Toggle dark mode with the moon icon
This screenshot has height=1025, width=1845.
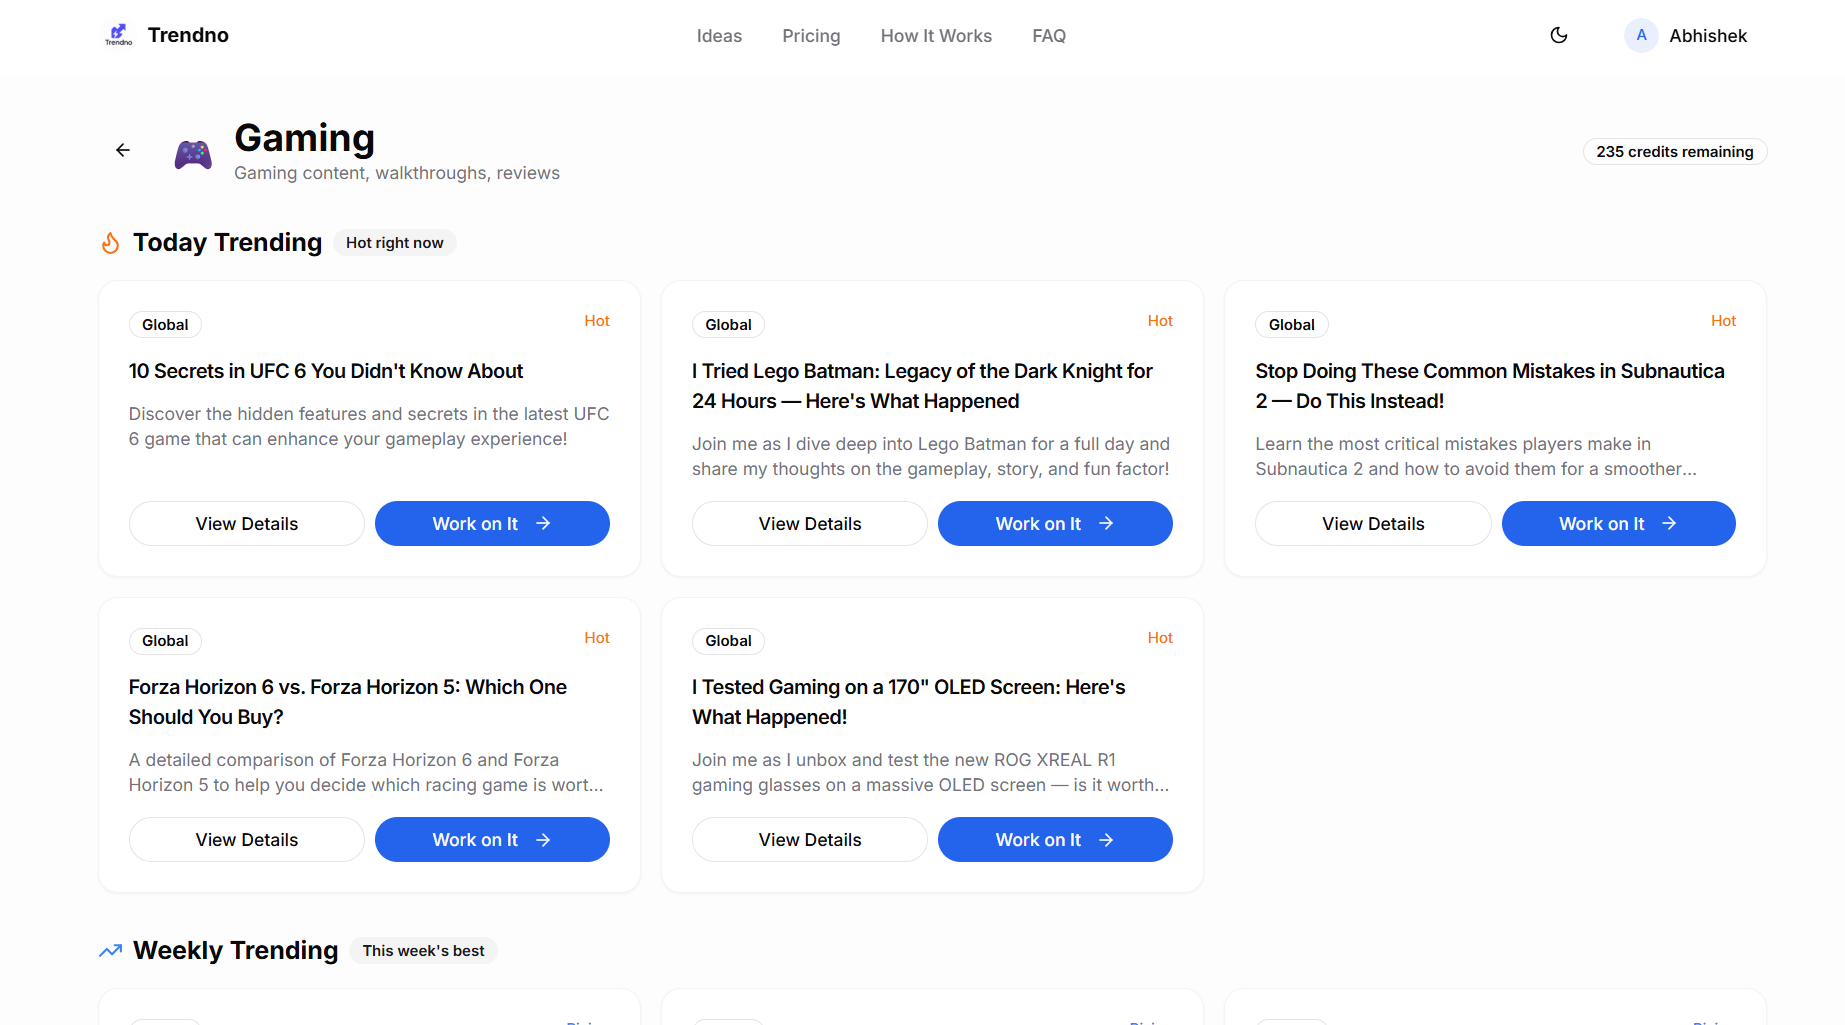pyautogui.click(x=1559, y=36)
